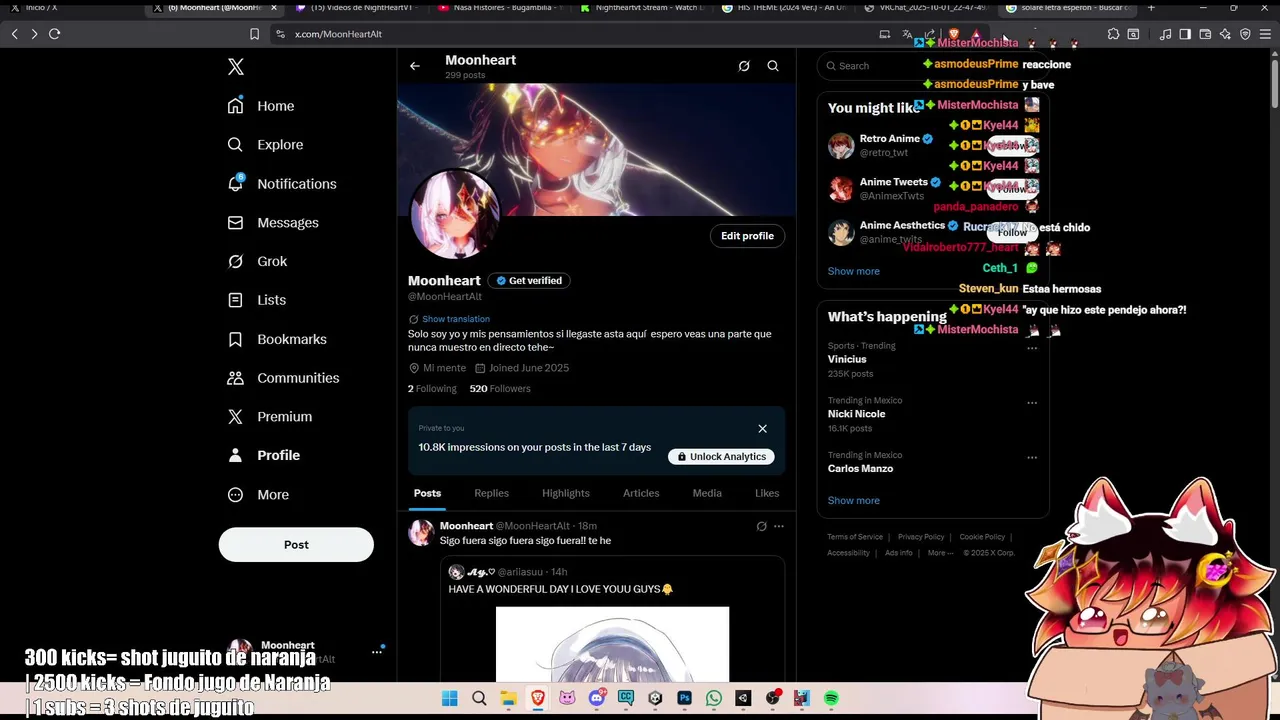This screenshot has height=720, width=1280.
Task: Click the Grok icon in profile header
Action: 744,66
